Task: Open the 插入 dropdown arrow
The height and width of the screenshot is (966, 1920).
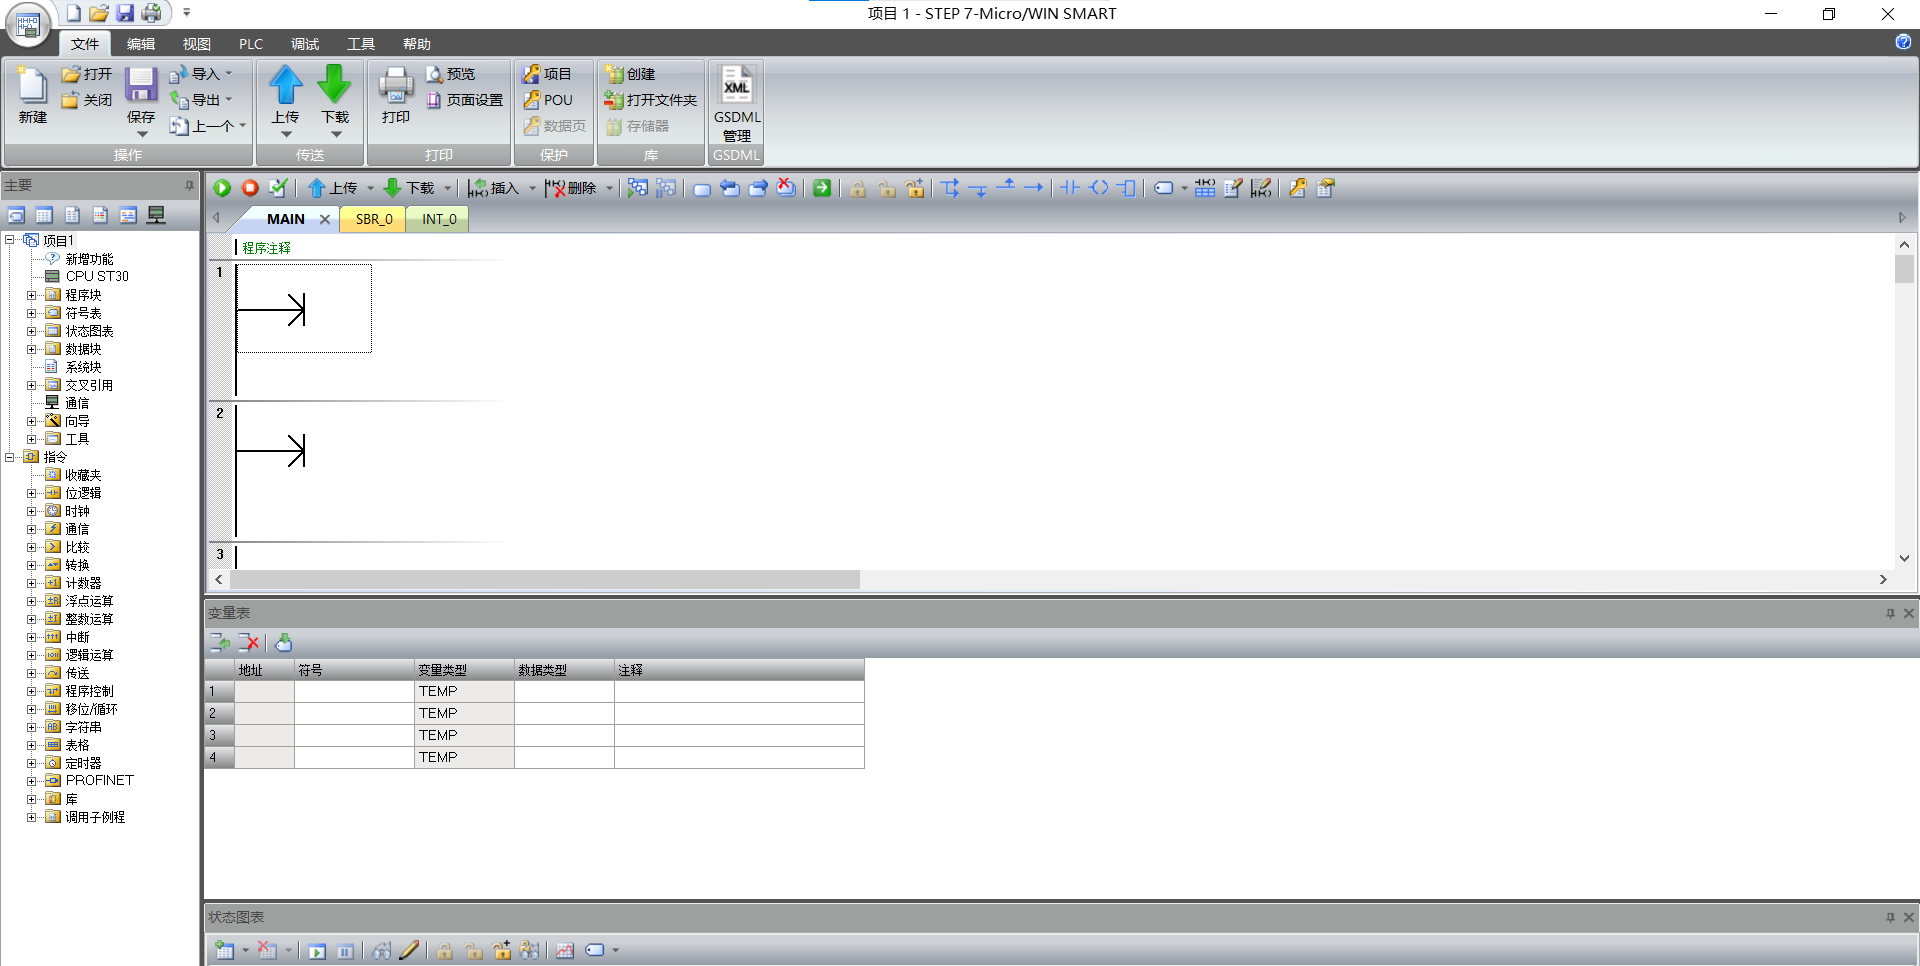Action: click(531, 188)
